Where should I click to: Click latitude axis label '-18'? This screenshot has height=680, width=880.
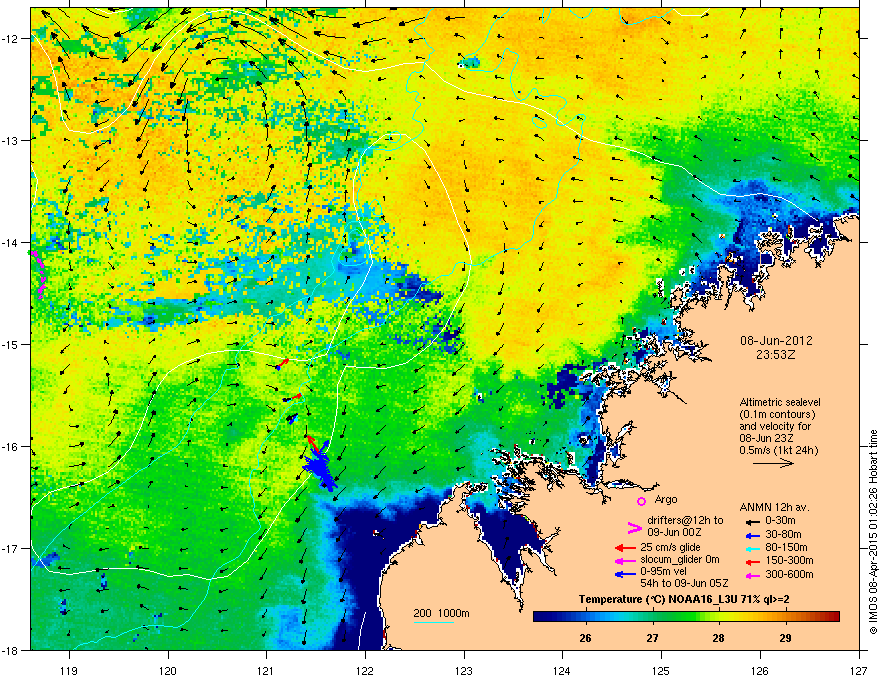(10, 650)
